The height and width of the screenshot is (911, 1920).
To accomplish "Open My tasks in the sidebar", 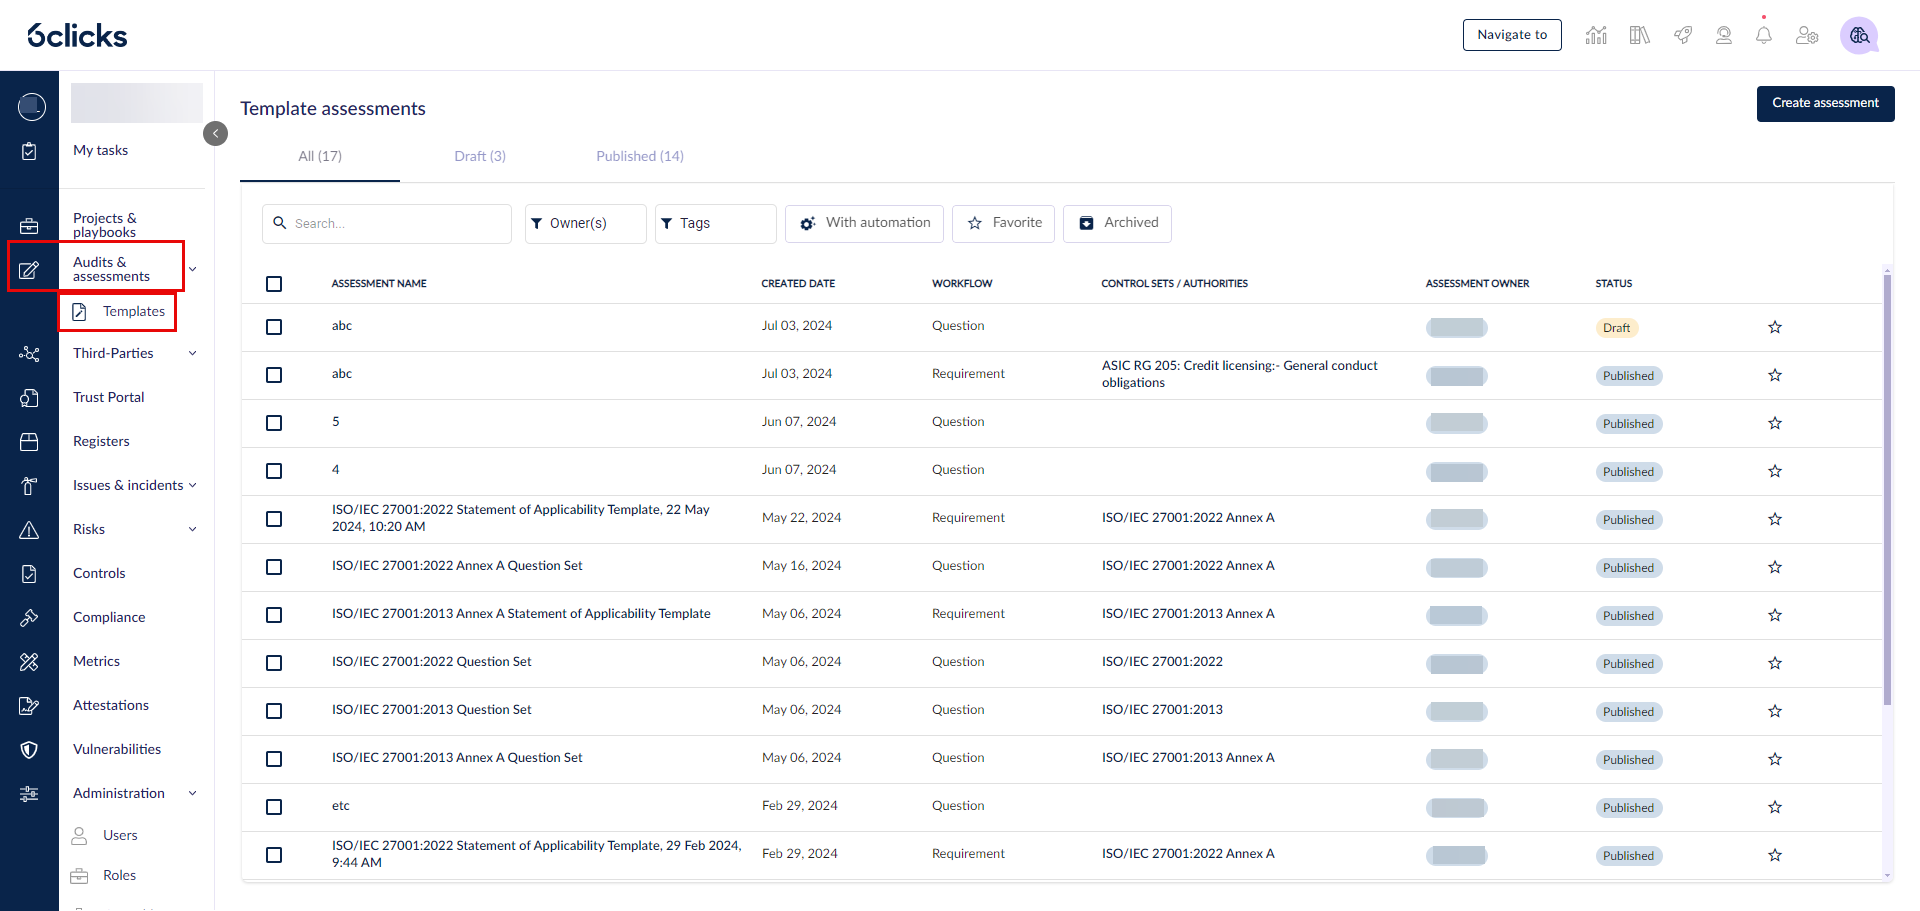I will 100,150.
